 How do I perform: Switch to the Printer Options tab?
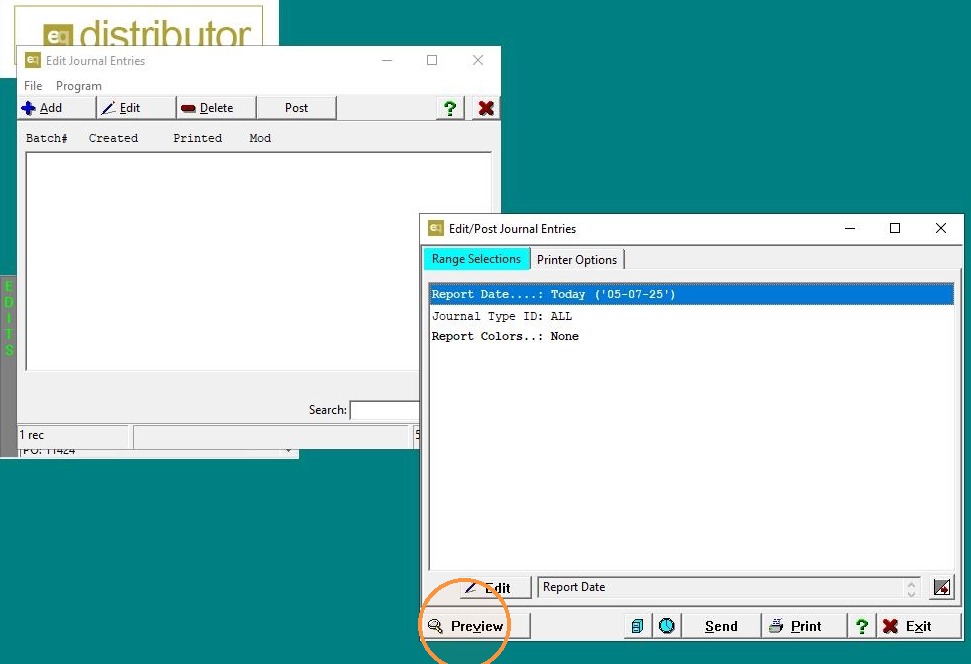click(x=577, y=260)
